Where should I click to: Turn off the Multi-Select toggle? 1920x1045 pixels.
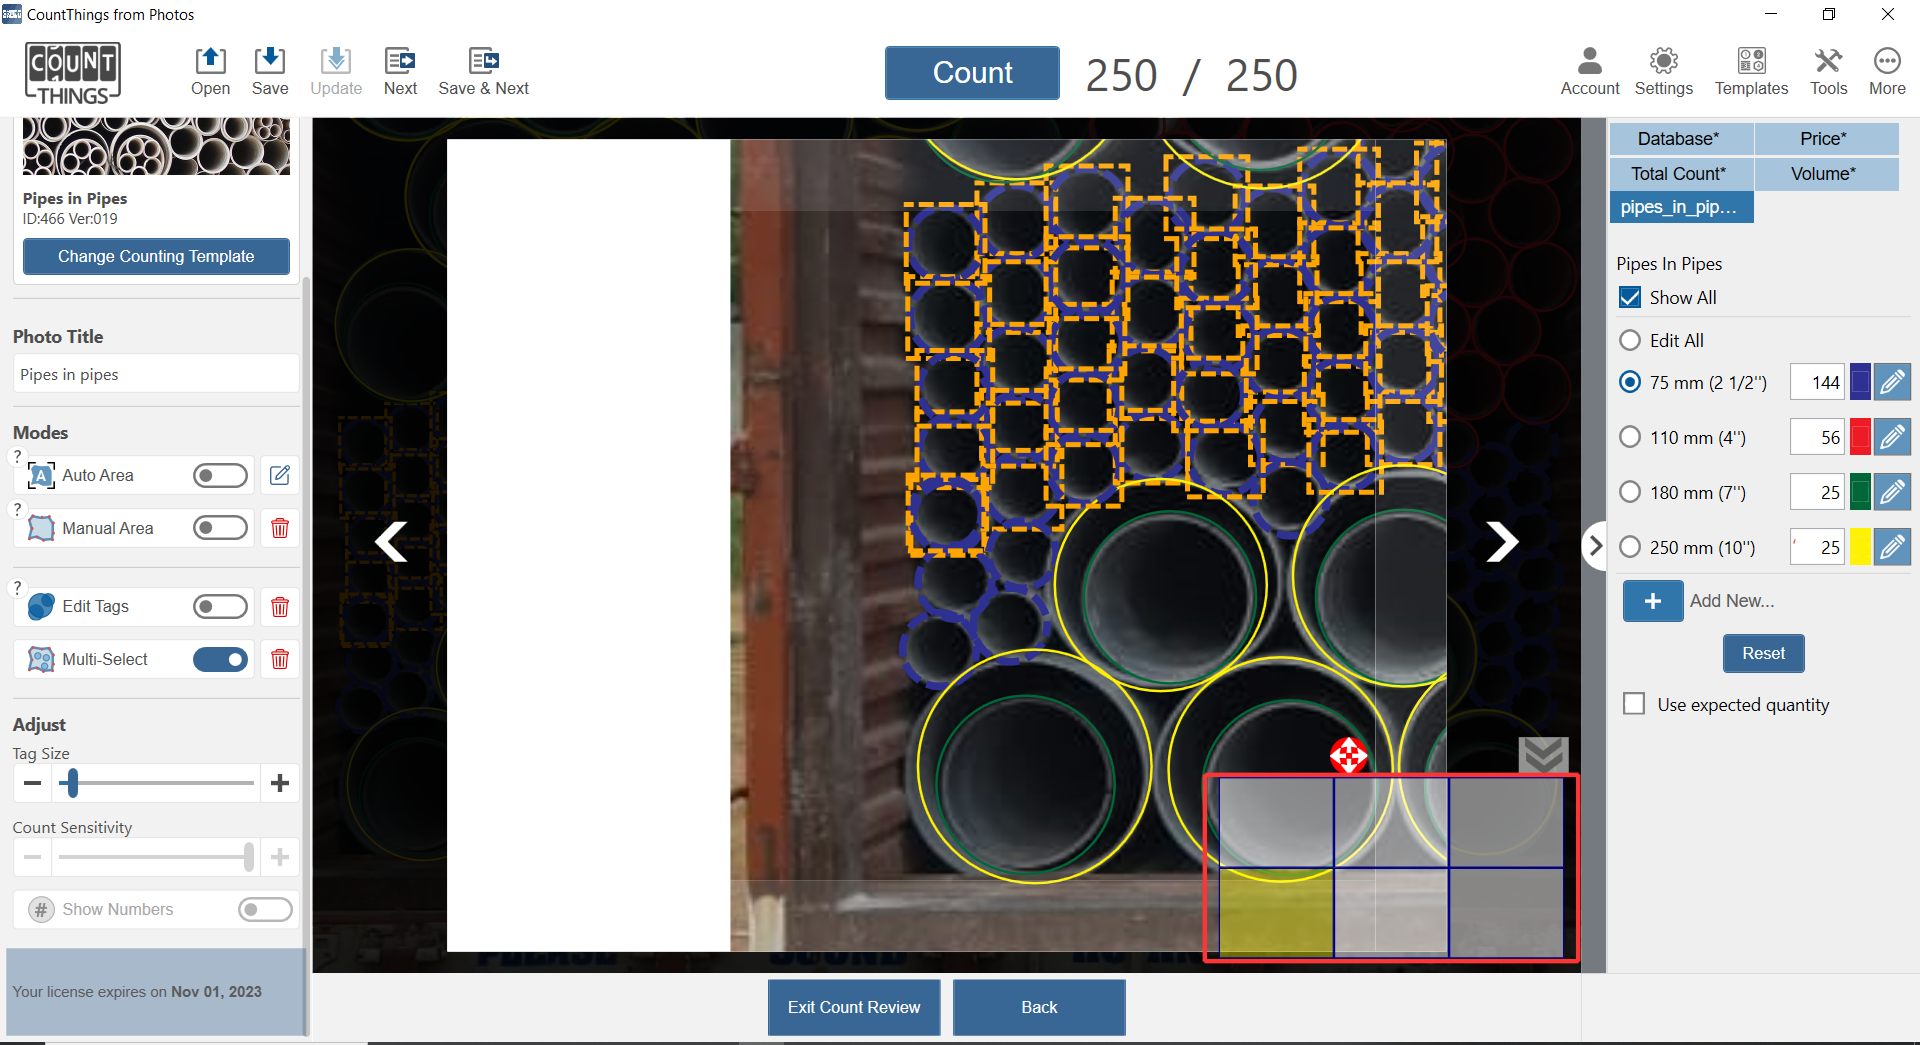click(x=220, y=659)
